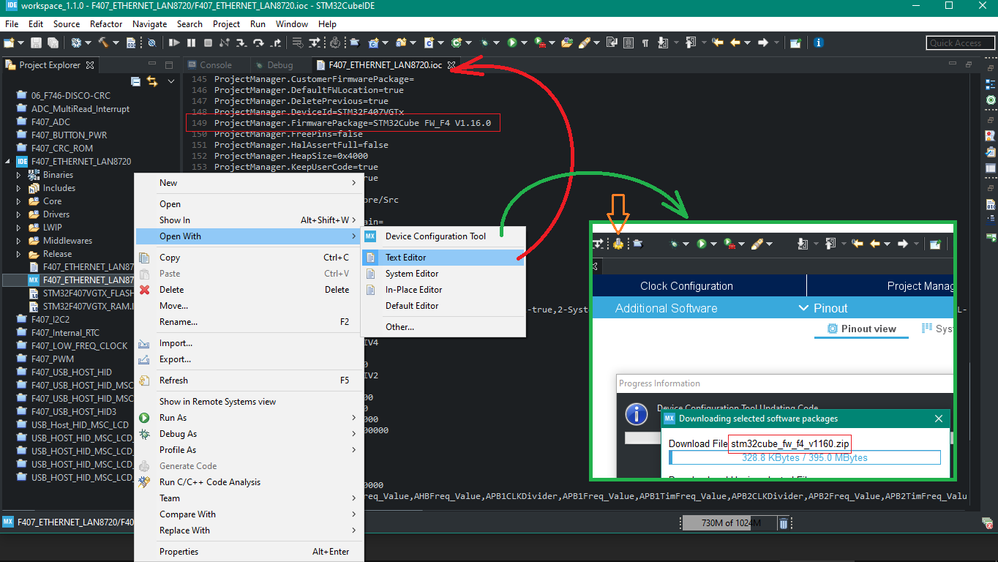The height and width of the screenshot is (562, 998).
Task: Open Additional Software in inset
Action: [x=666, y=308]
